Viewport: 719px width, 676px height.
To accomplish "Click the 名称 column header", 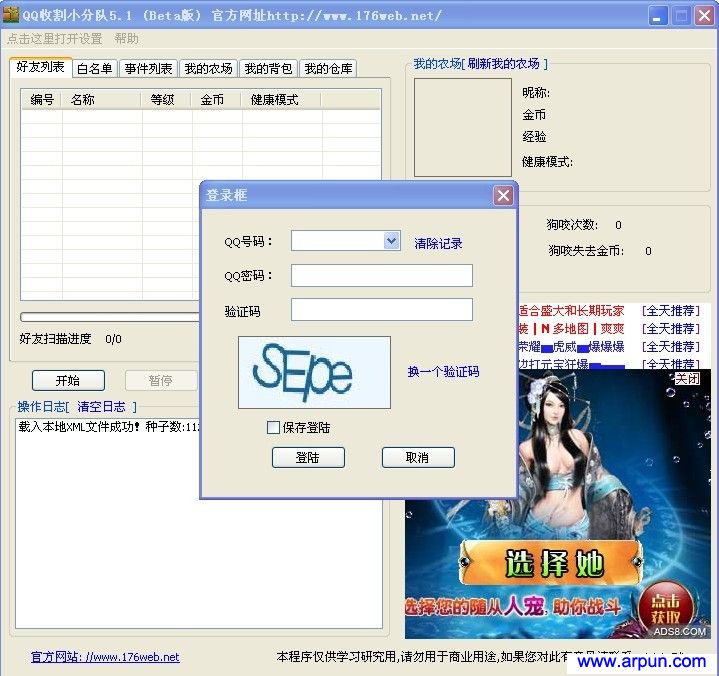I will [102, 100].
